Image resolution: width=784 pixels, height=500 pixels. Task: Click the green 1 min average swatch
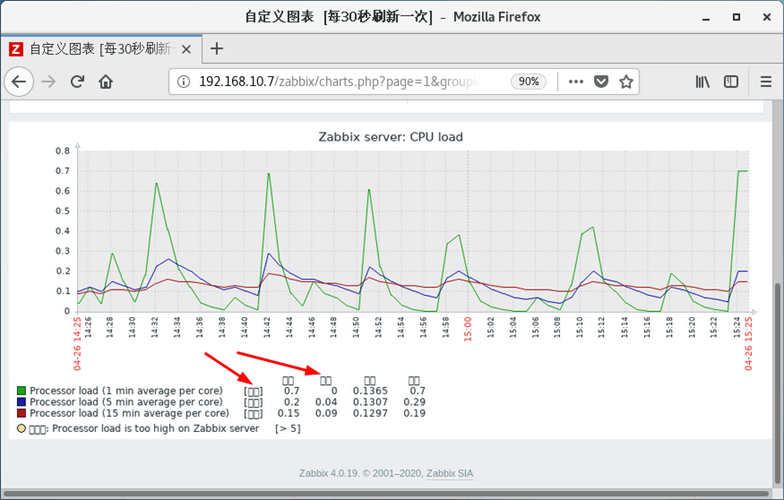[22, 390]
